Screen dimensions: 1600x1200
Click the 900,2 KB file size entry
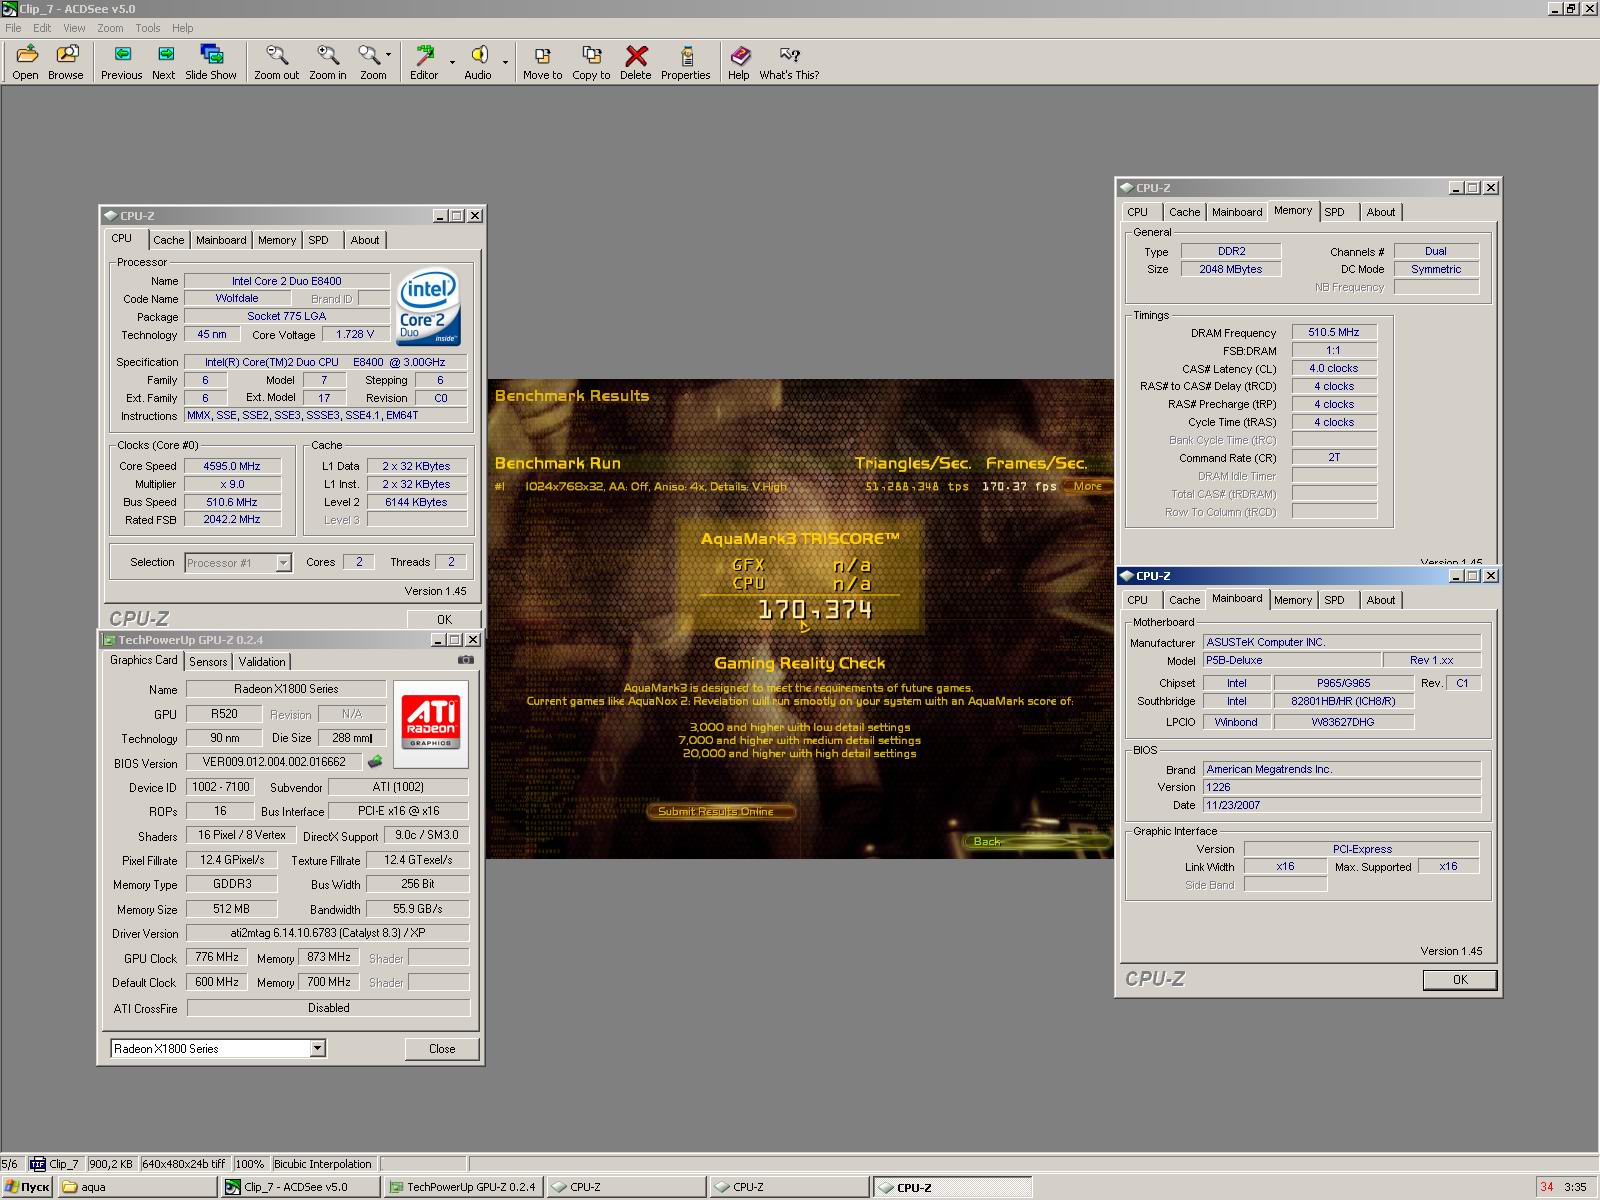pyautogui.click(x=111, y=1164)
